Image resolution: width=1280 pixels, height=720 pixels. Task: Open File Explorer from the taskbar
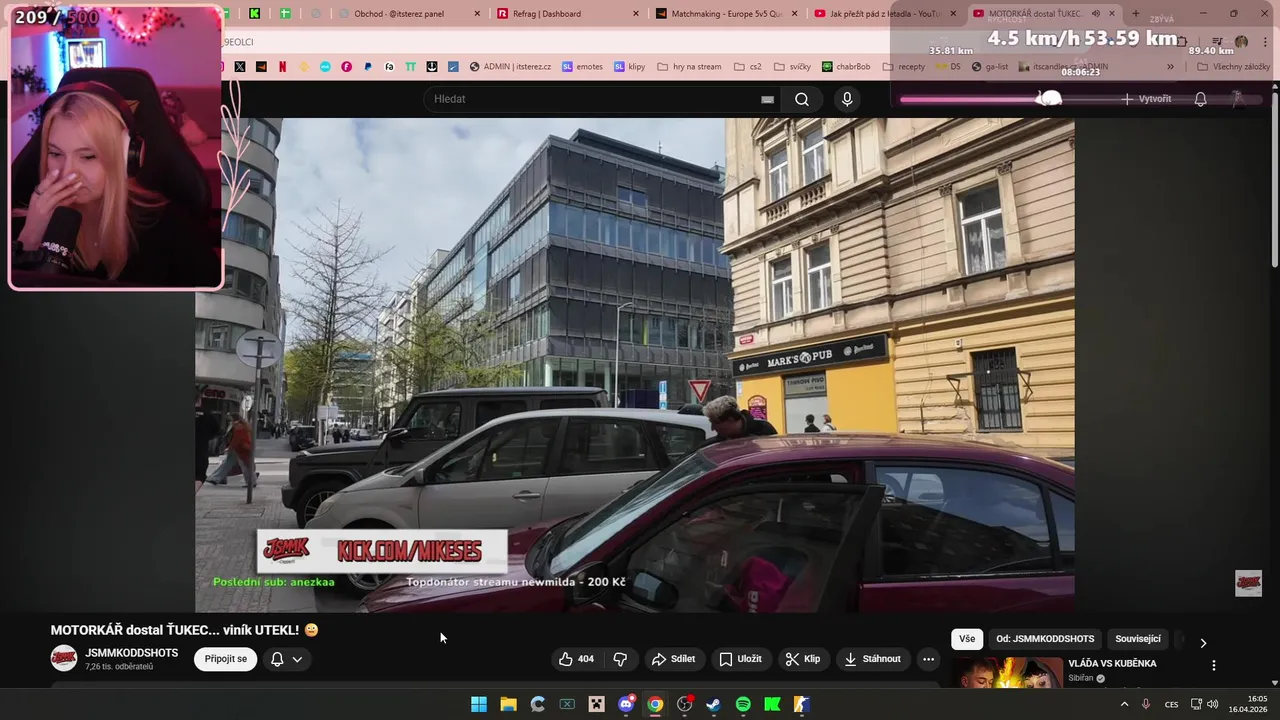(508, 704)
